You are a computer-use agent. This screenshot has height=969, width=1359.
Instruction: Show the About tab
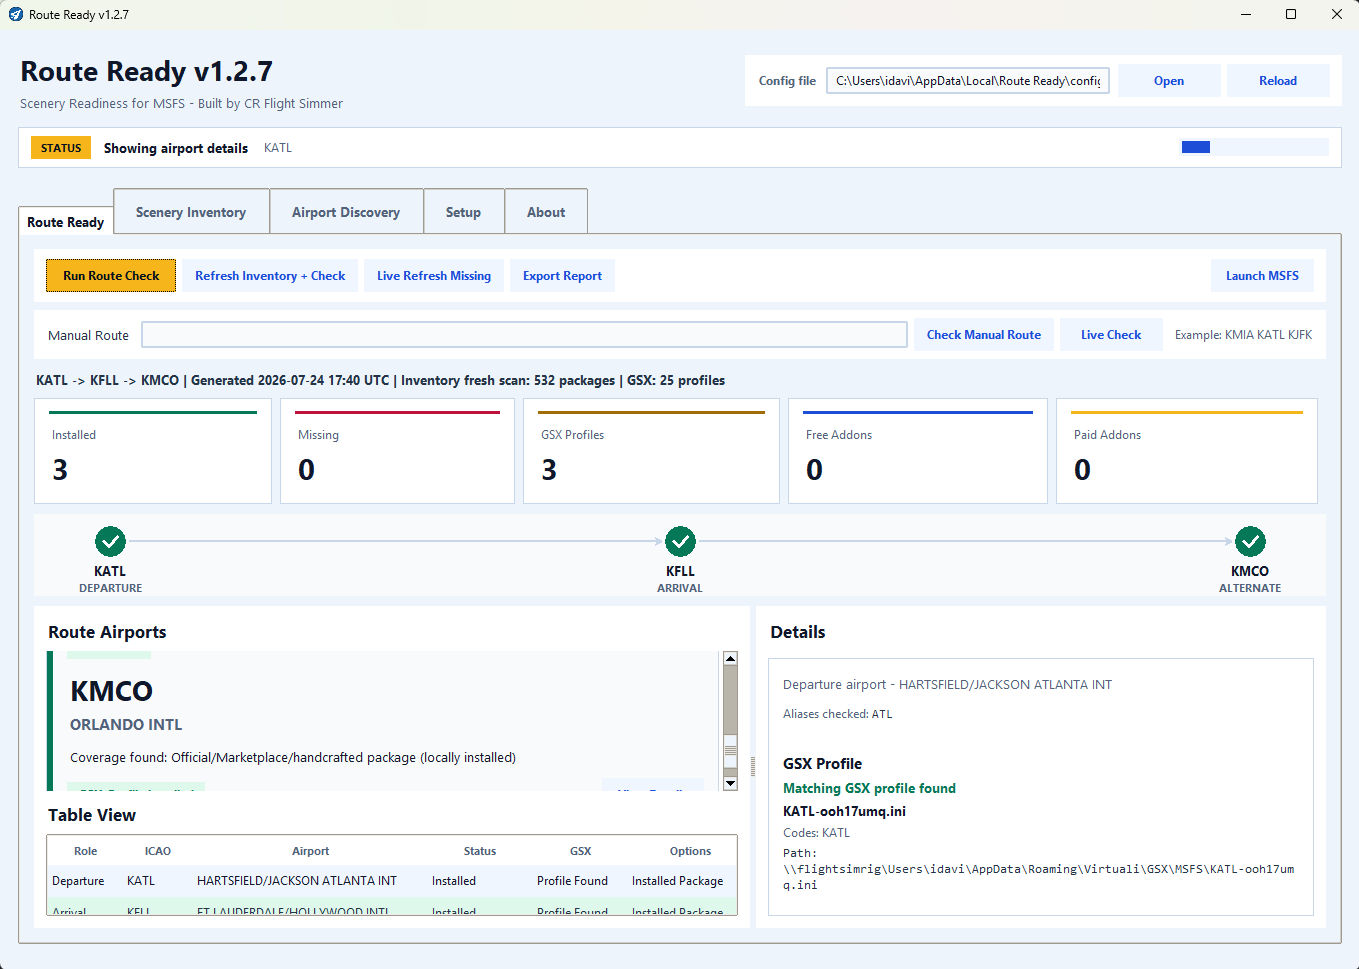(546, 212)
